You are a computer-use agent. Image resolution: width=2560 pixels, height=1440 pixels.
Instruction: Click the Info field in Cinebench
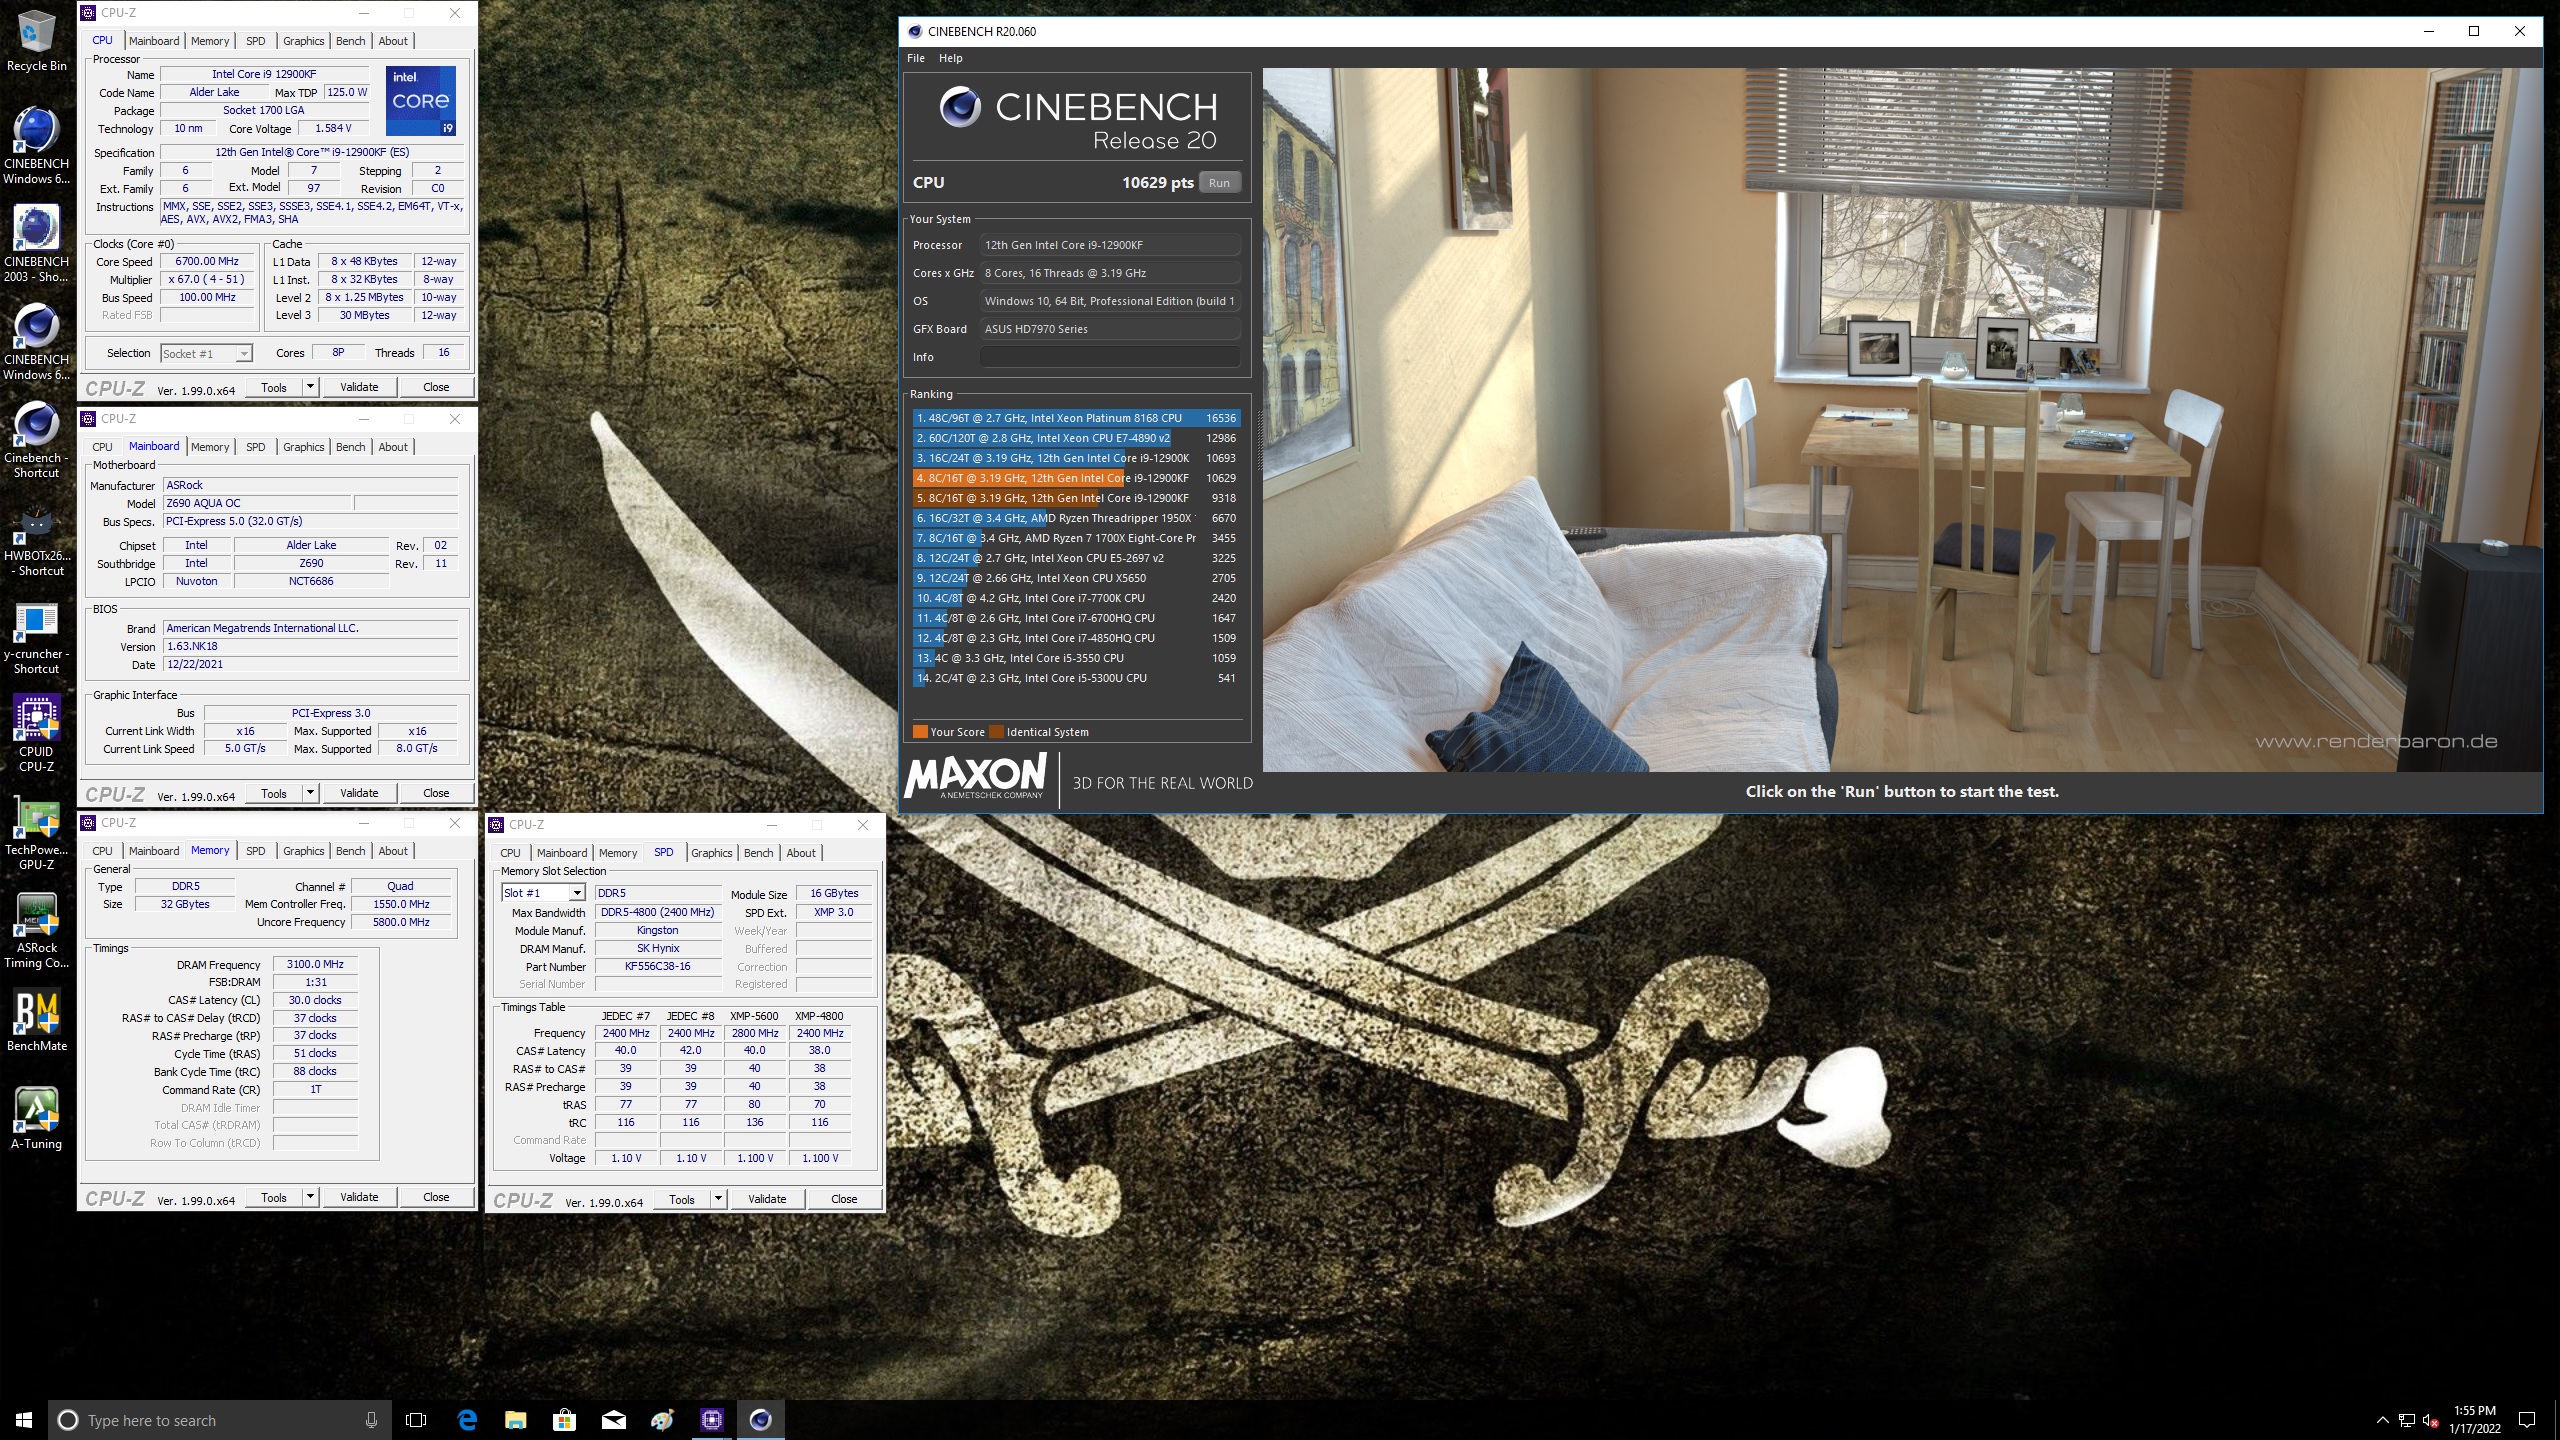(1110, 357)
